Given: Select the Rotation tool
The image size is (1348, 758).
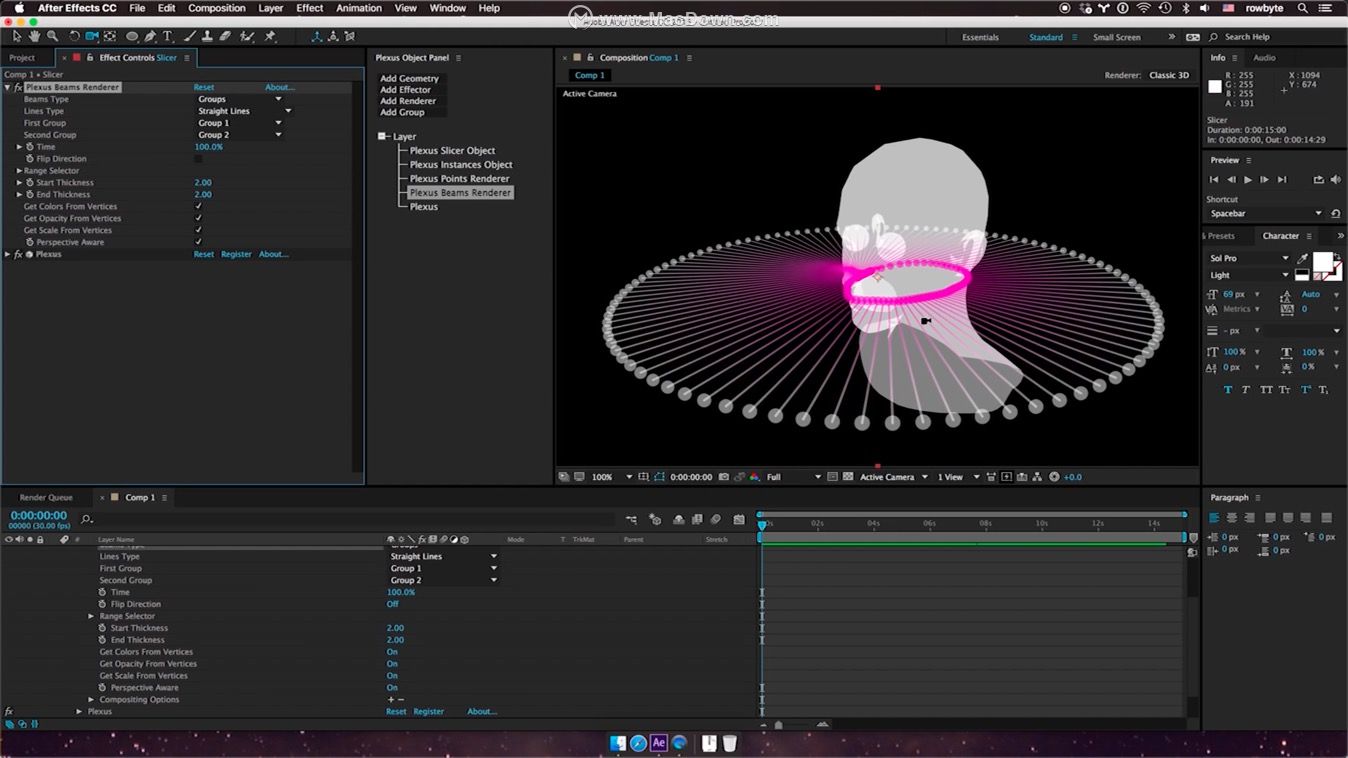Looking at the screenshot, I should (x=72, y=36).
